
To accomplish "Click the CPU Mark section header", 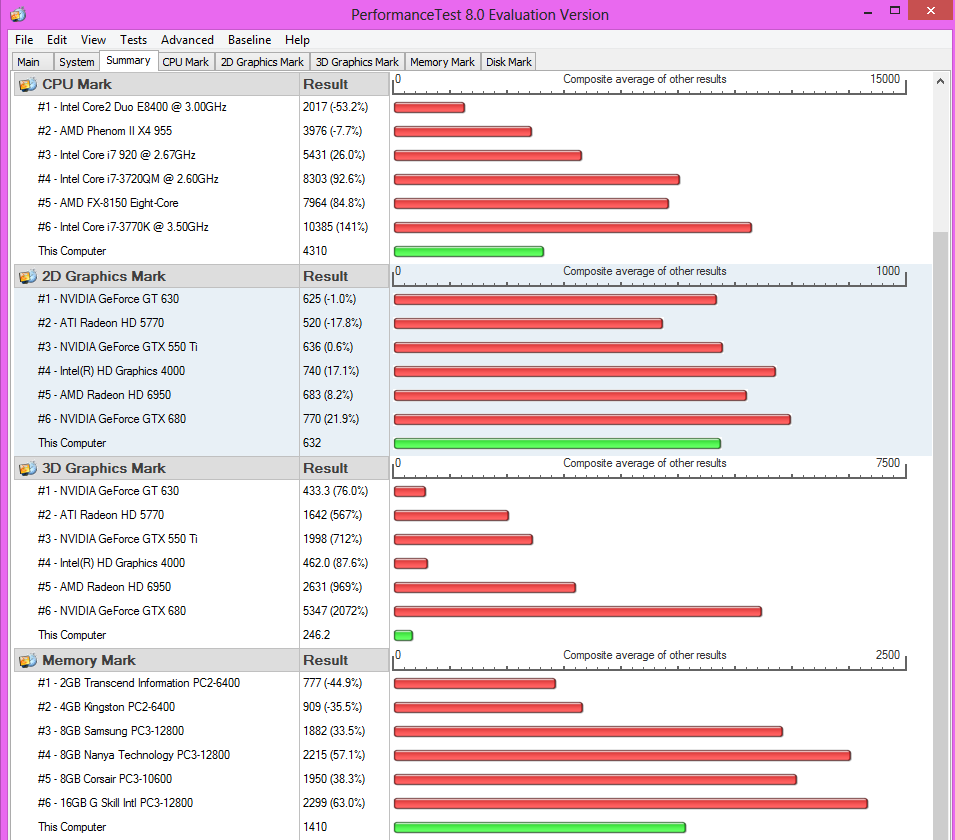I will (157, 85).
